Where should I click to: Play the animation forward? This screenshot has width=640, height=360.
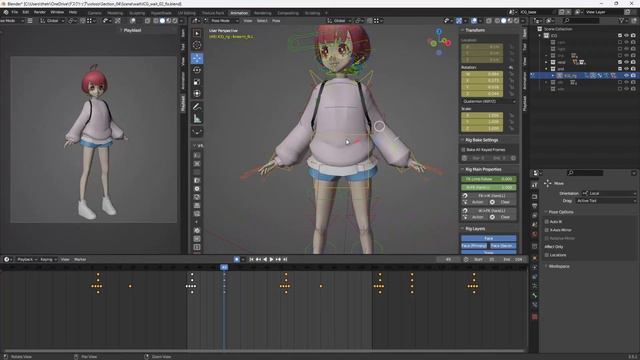[271, 260]
